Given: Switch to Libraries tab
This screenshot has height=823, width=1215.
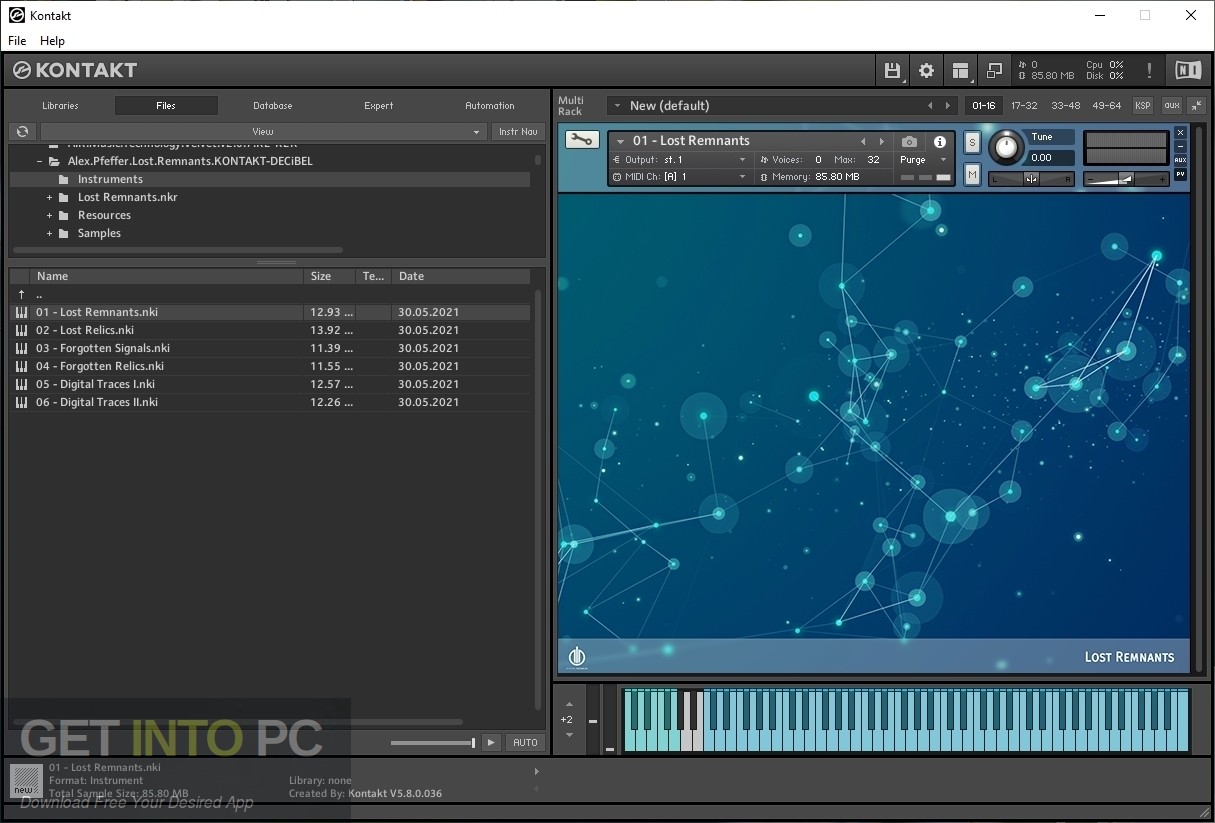Looking at the screenshot, I should pos(60,105).
